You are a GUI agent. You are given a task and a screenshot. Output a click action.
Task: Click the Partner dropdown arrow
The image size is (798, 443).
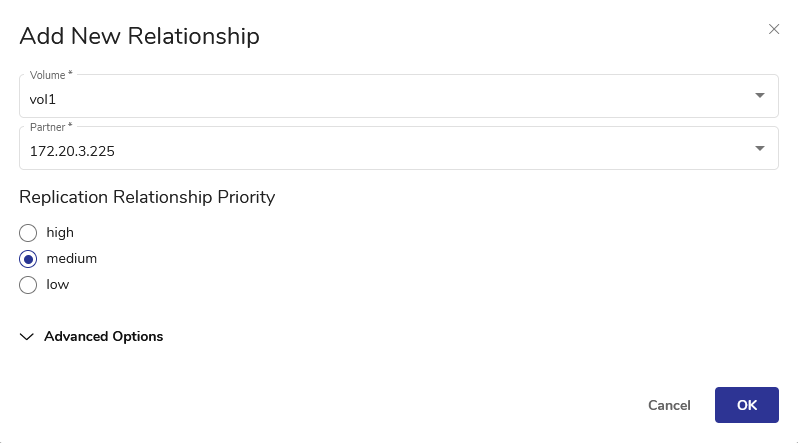click(760, 148)
